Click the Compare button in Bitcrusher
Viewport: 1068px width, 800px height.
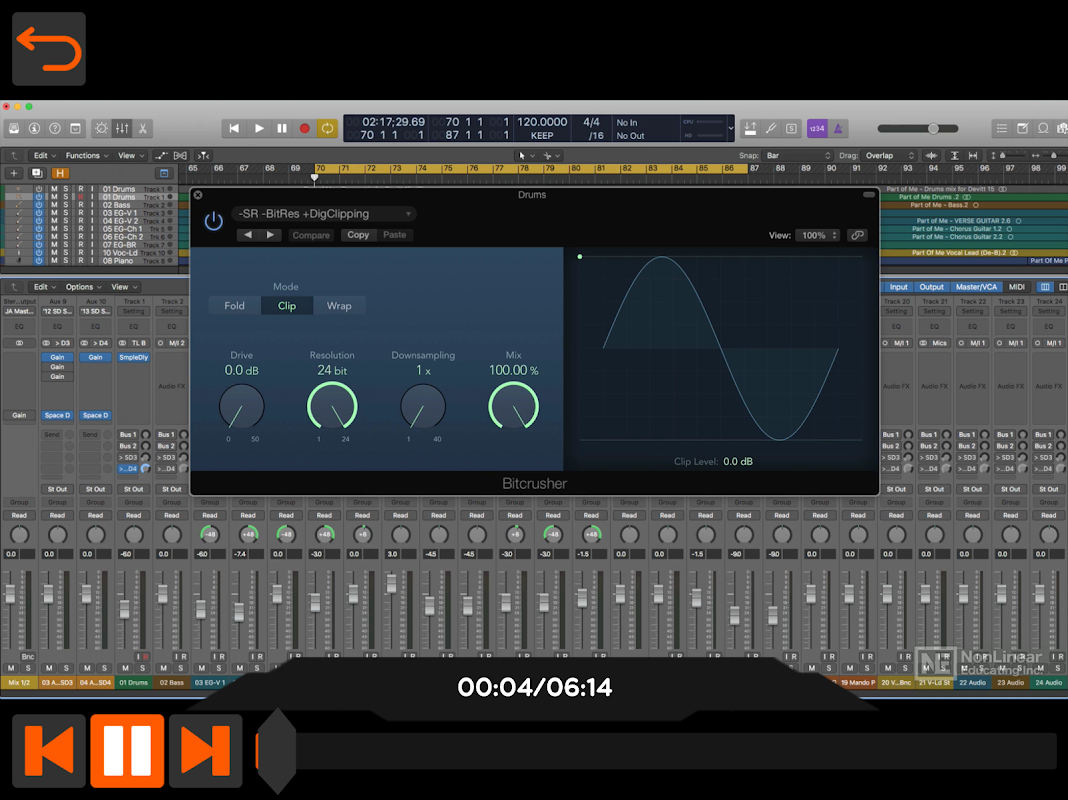tap(311, 235)
